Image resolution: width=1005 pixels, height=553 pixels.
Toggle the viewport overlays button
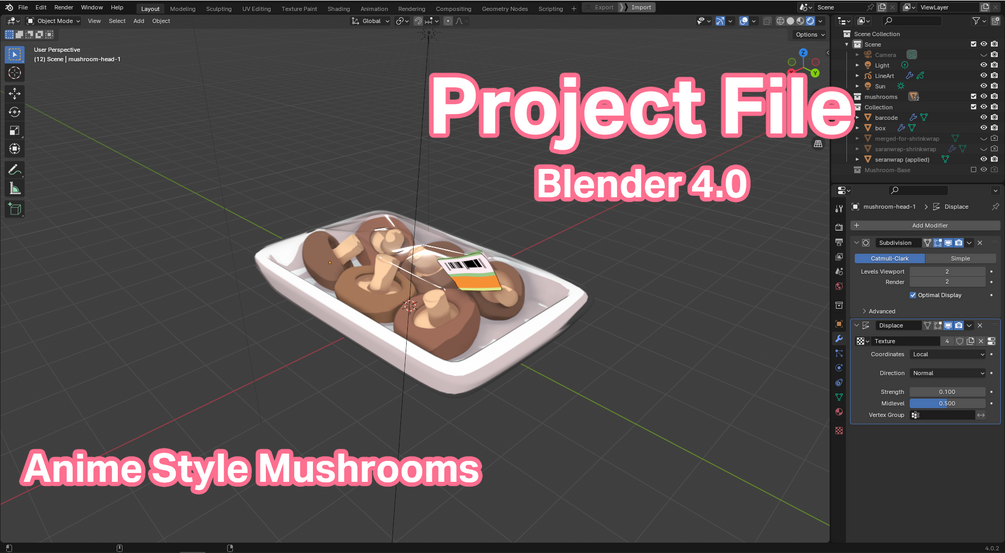(743, 21)
